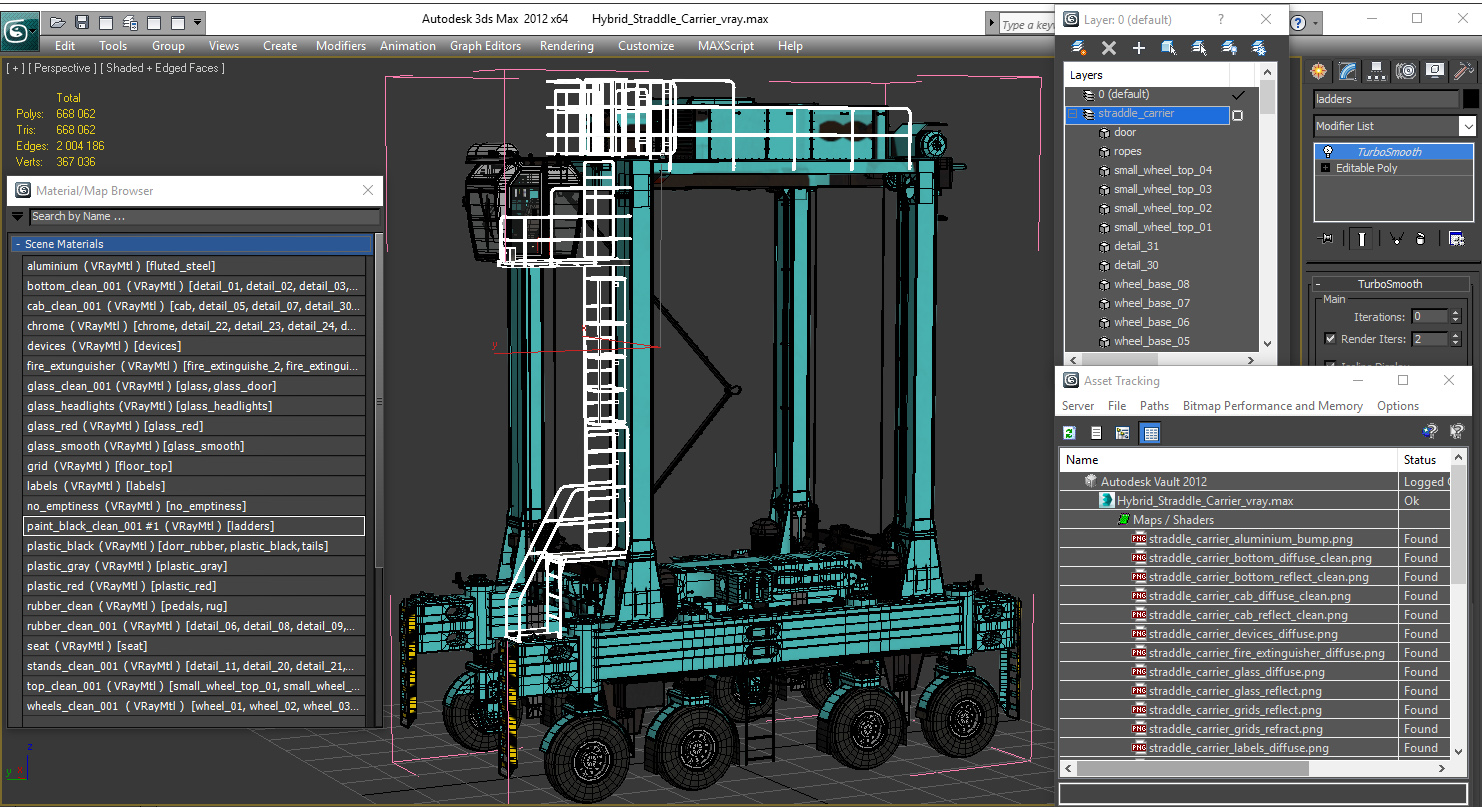Image resolution: width=1482 pixels, height=810 pixels.
Task: Click Refresh icon in Asset Tracking
Action: click(x=1070, y=433)
